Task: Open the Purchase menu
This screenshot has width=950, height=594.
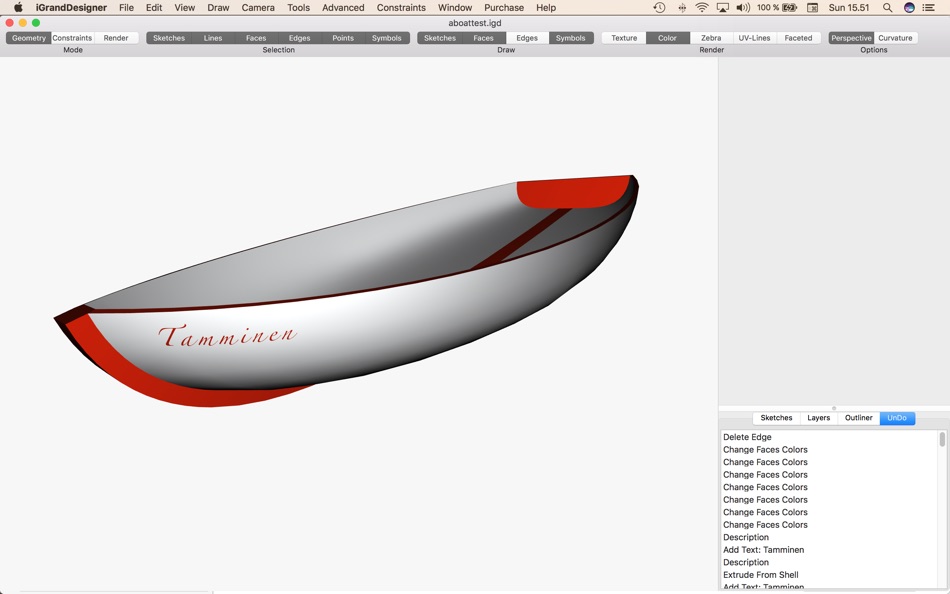Action: click(504, 7)
